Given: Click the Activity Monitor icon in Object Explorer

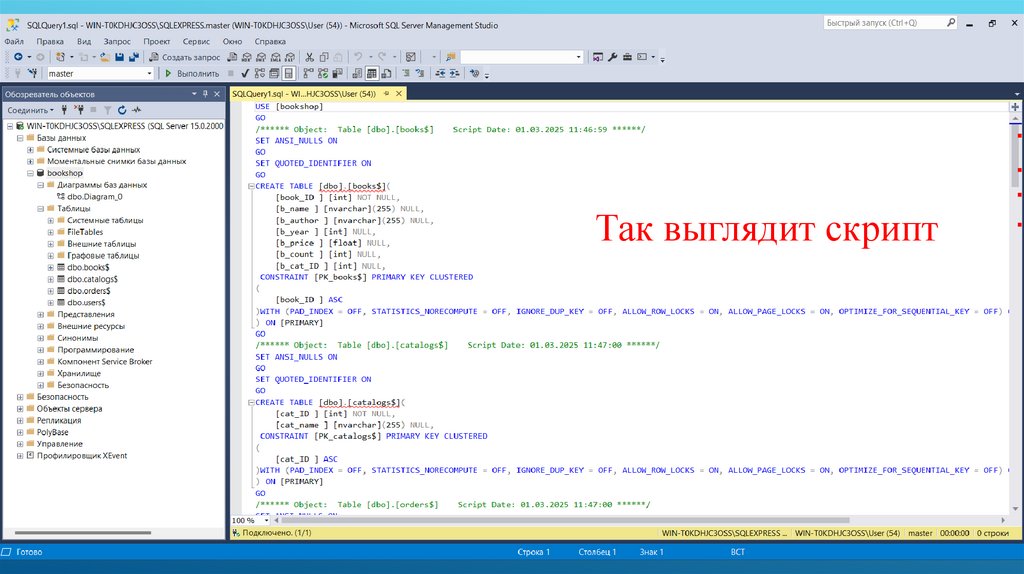Looking at the screenshot, I should click(x=136, y=110).
